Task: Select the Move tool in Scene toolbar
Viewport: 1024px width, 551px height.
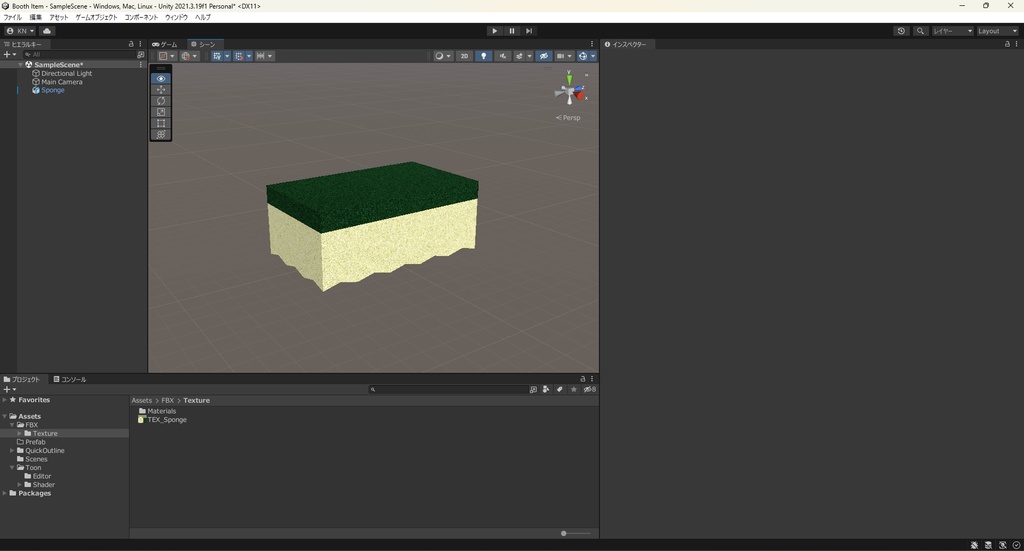Action: (161, 89)
